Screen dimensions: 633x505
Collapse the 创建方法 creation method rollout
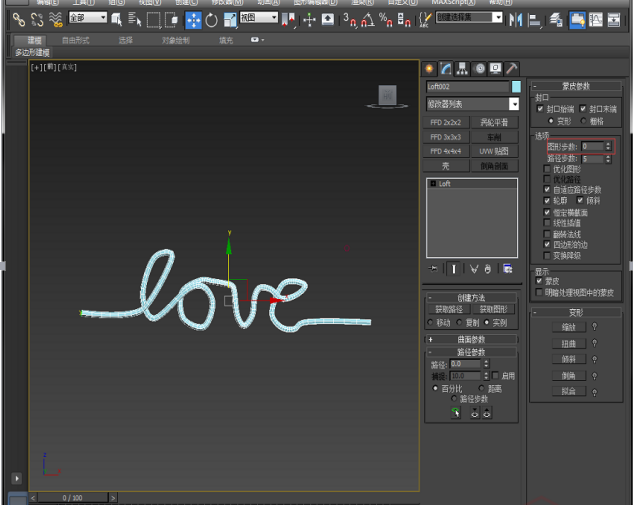click(x=471, y=298)
